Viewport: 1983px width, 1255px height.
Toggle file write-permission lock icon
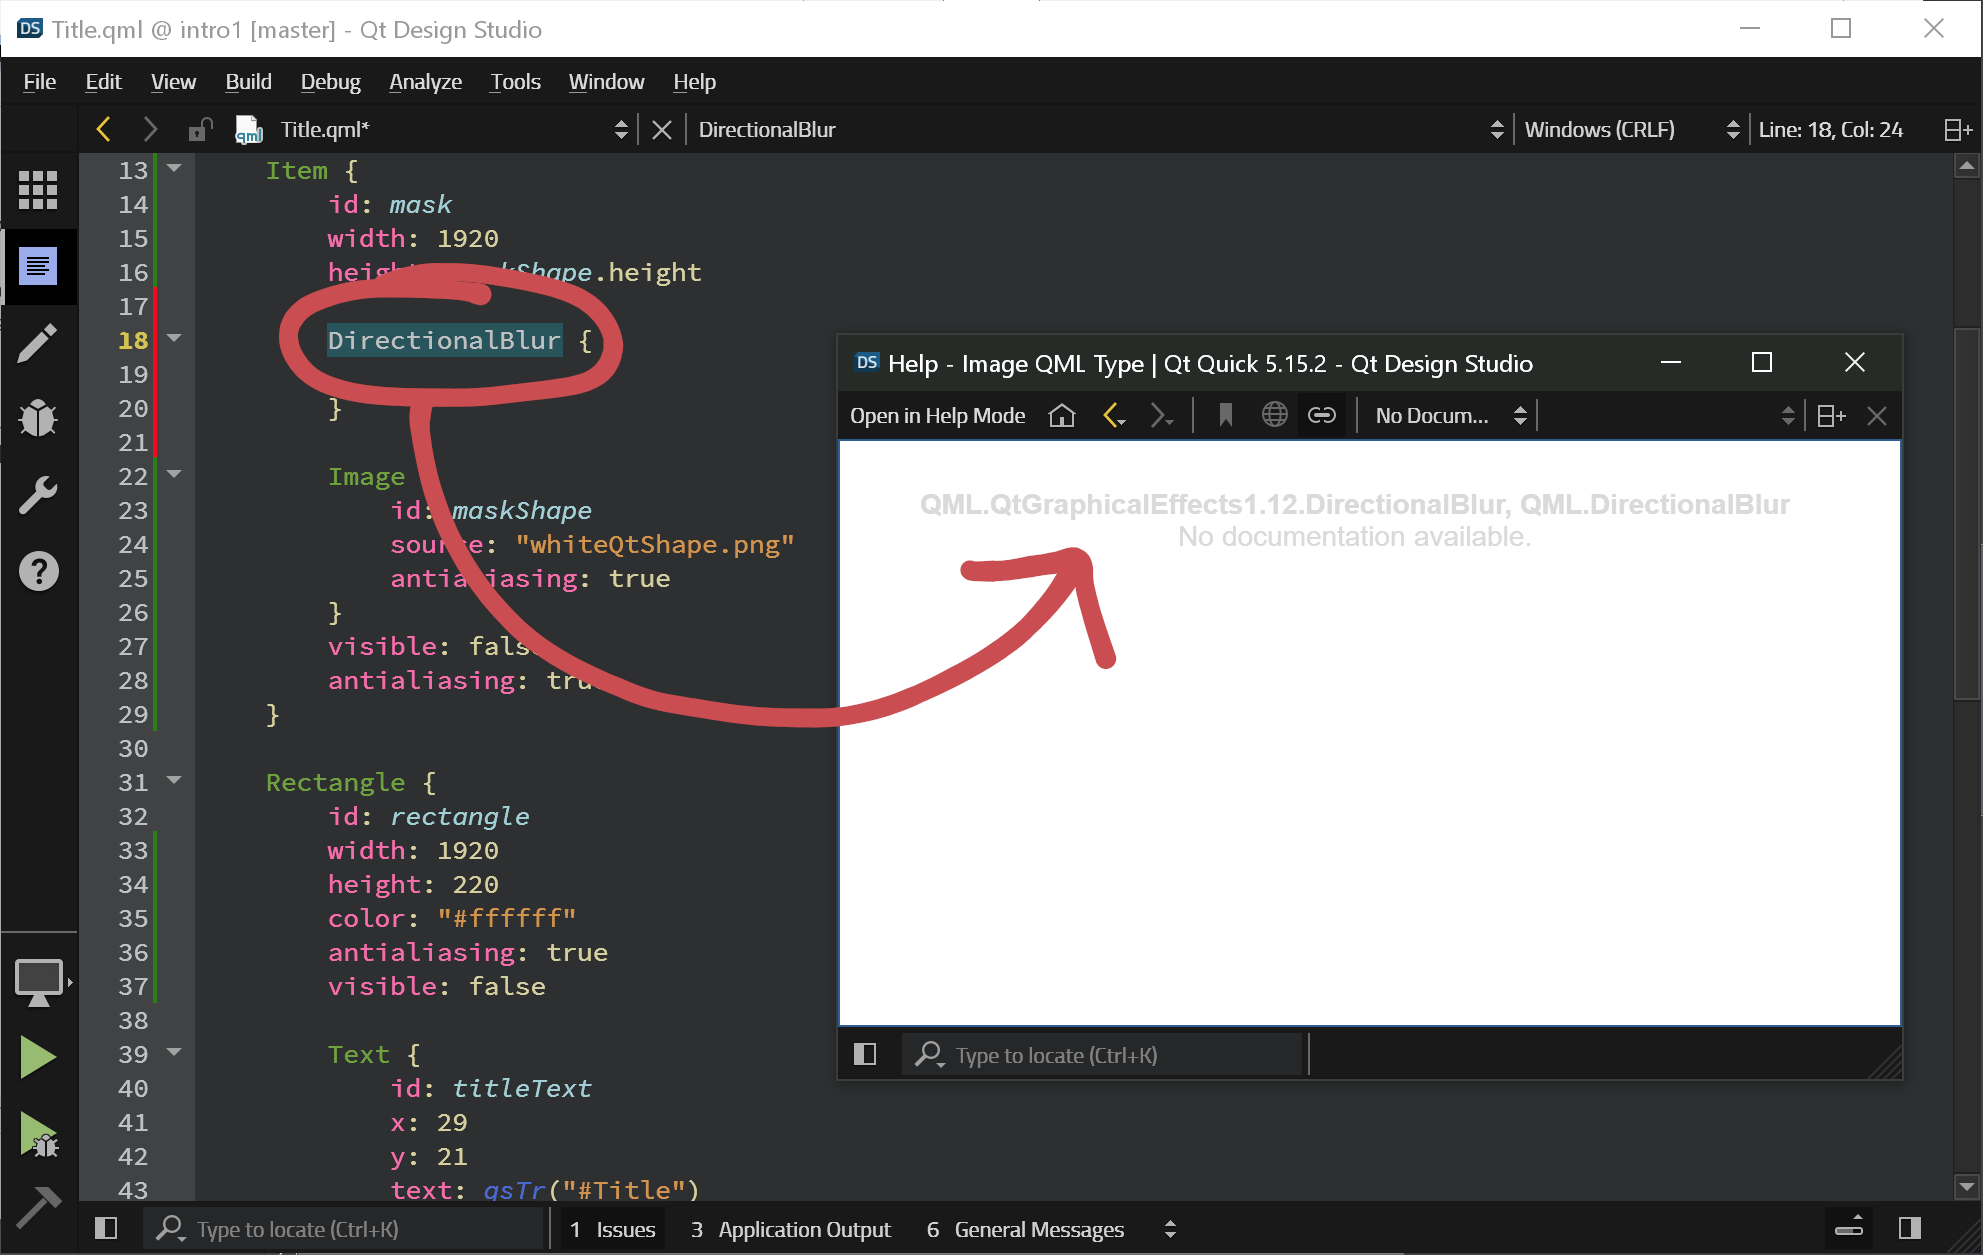[x=200, y=130]
